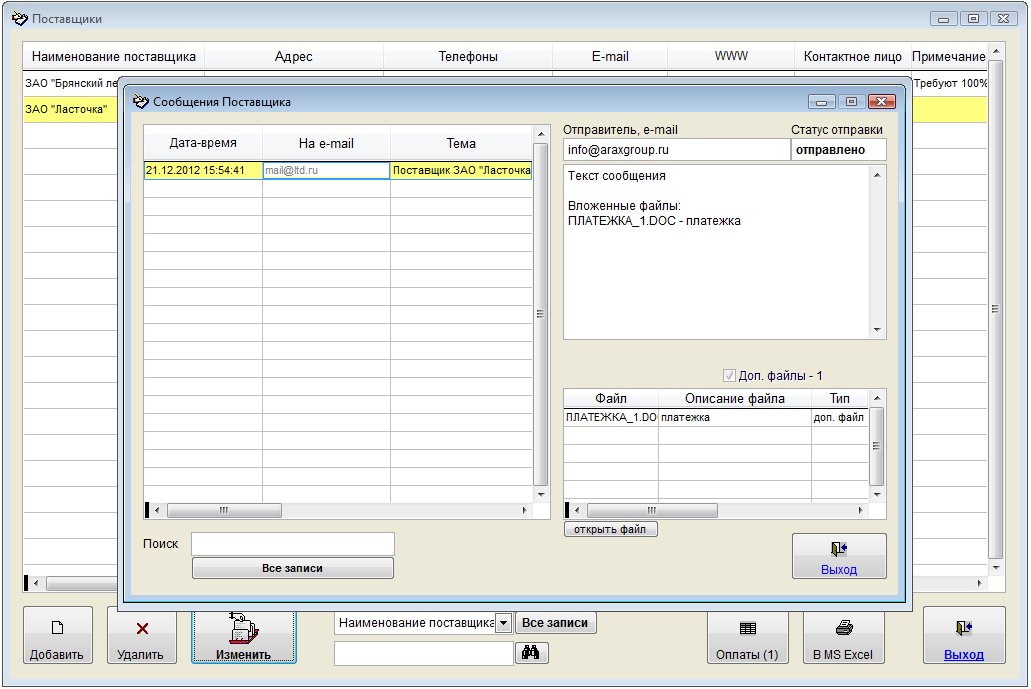Click the binoculars search icon
This screenshot has height=689, width=1031.
point(530,653)
